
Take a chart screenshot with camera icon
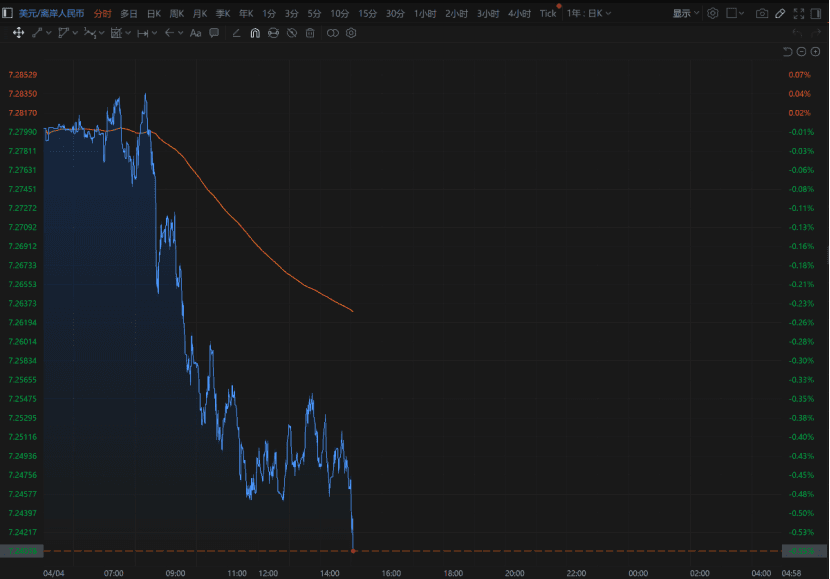click(x=762, y=13)
